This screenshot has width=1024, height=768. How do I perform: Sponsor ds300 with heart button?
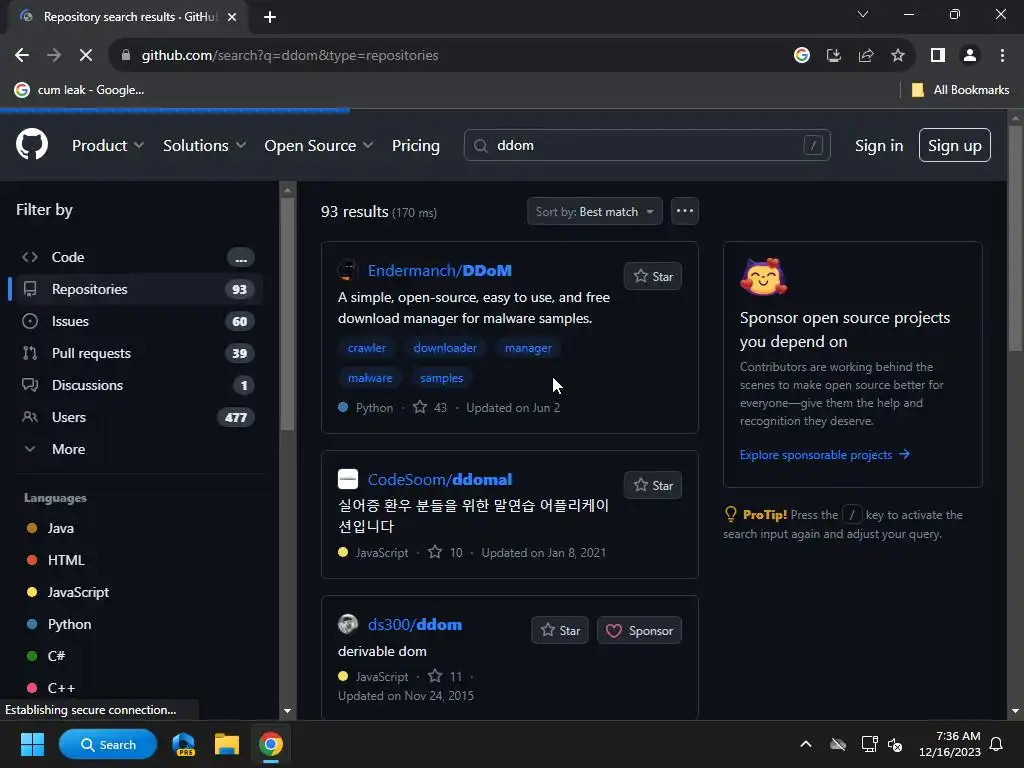tap(639, 630)
